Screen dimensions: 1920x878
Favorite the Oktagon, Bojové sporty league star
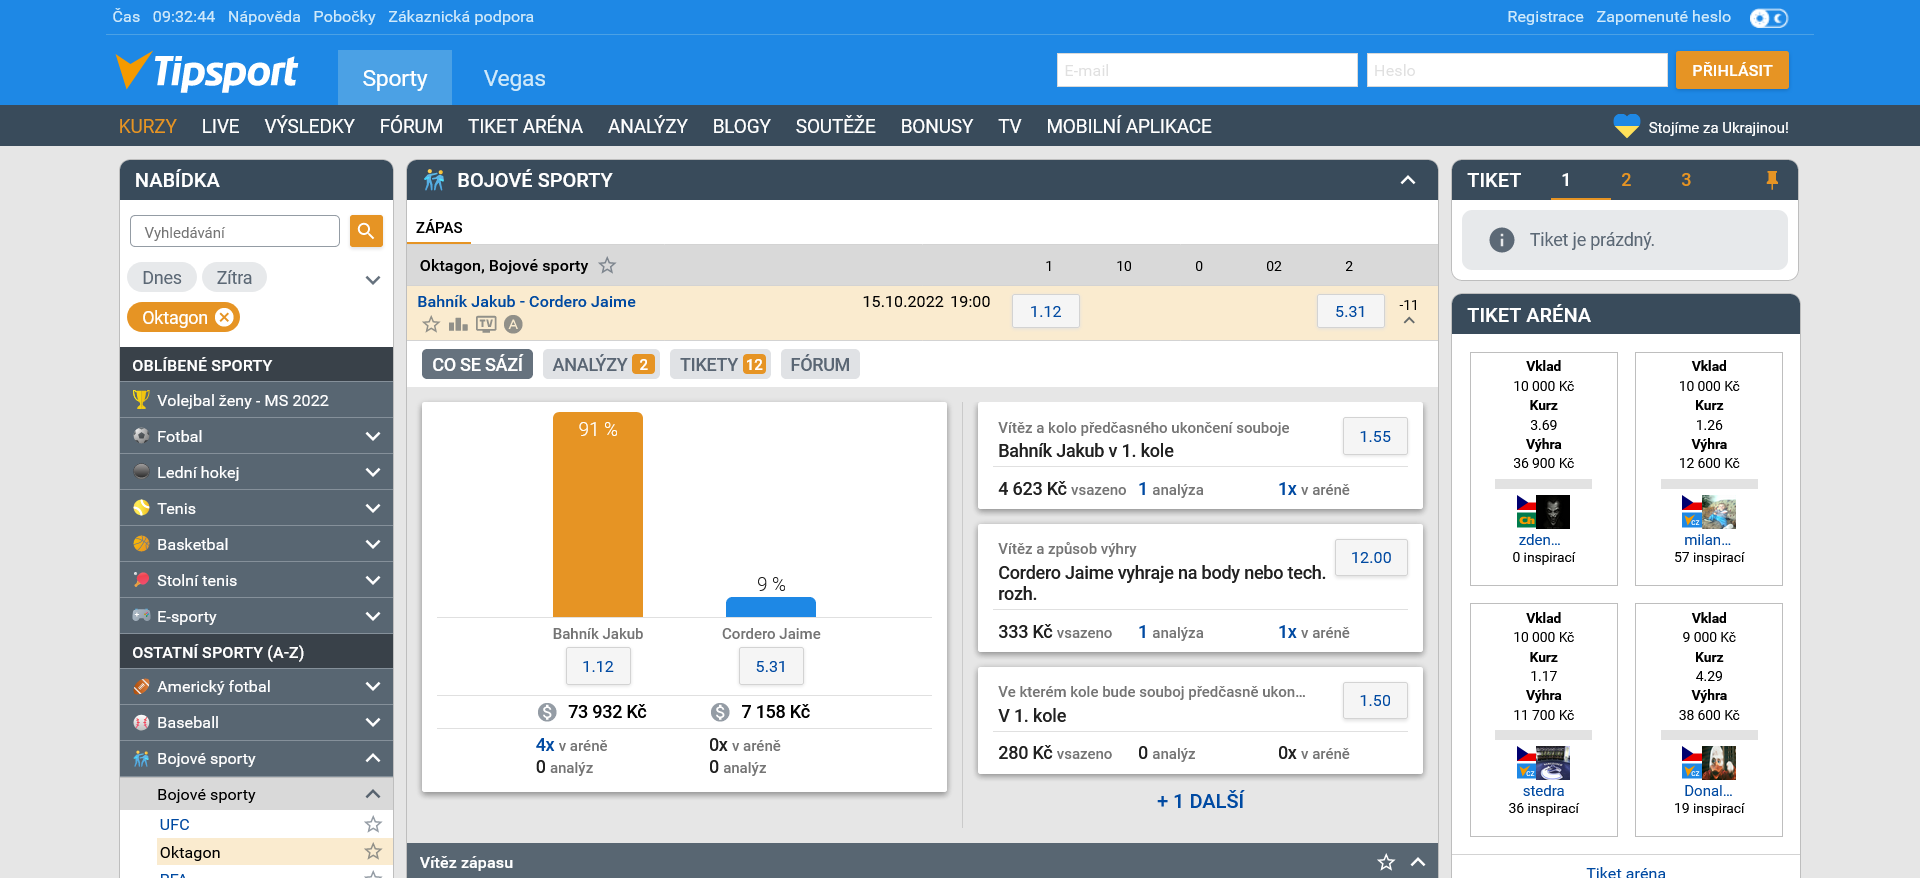607,265
